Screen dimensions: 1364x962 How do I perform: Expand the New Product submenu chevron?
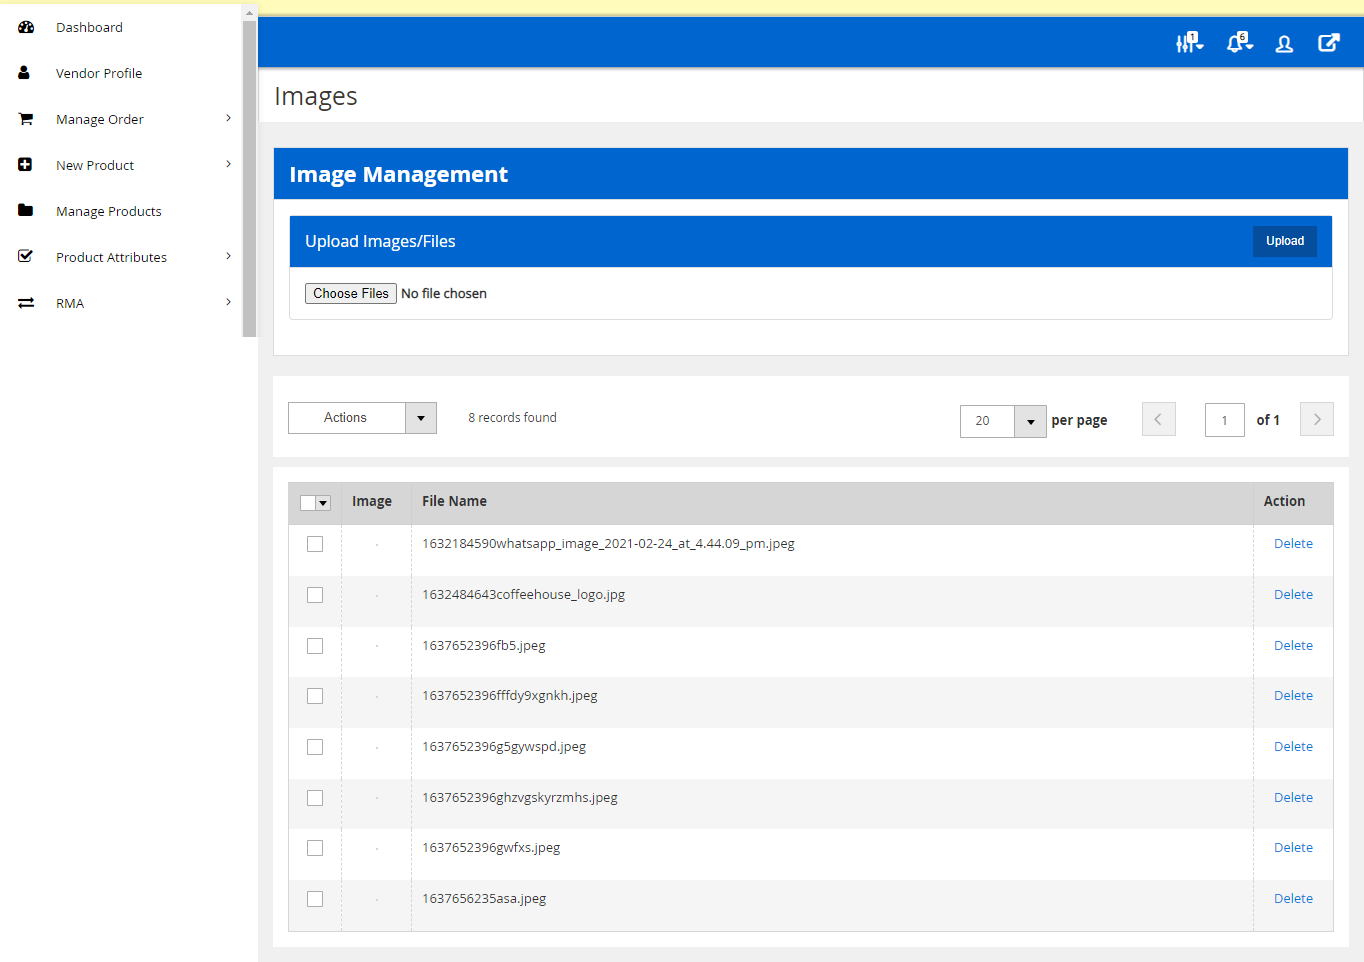pyautogui.click(x=228, y=164)
